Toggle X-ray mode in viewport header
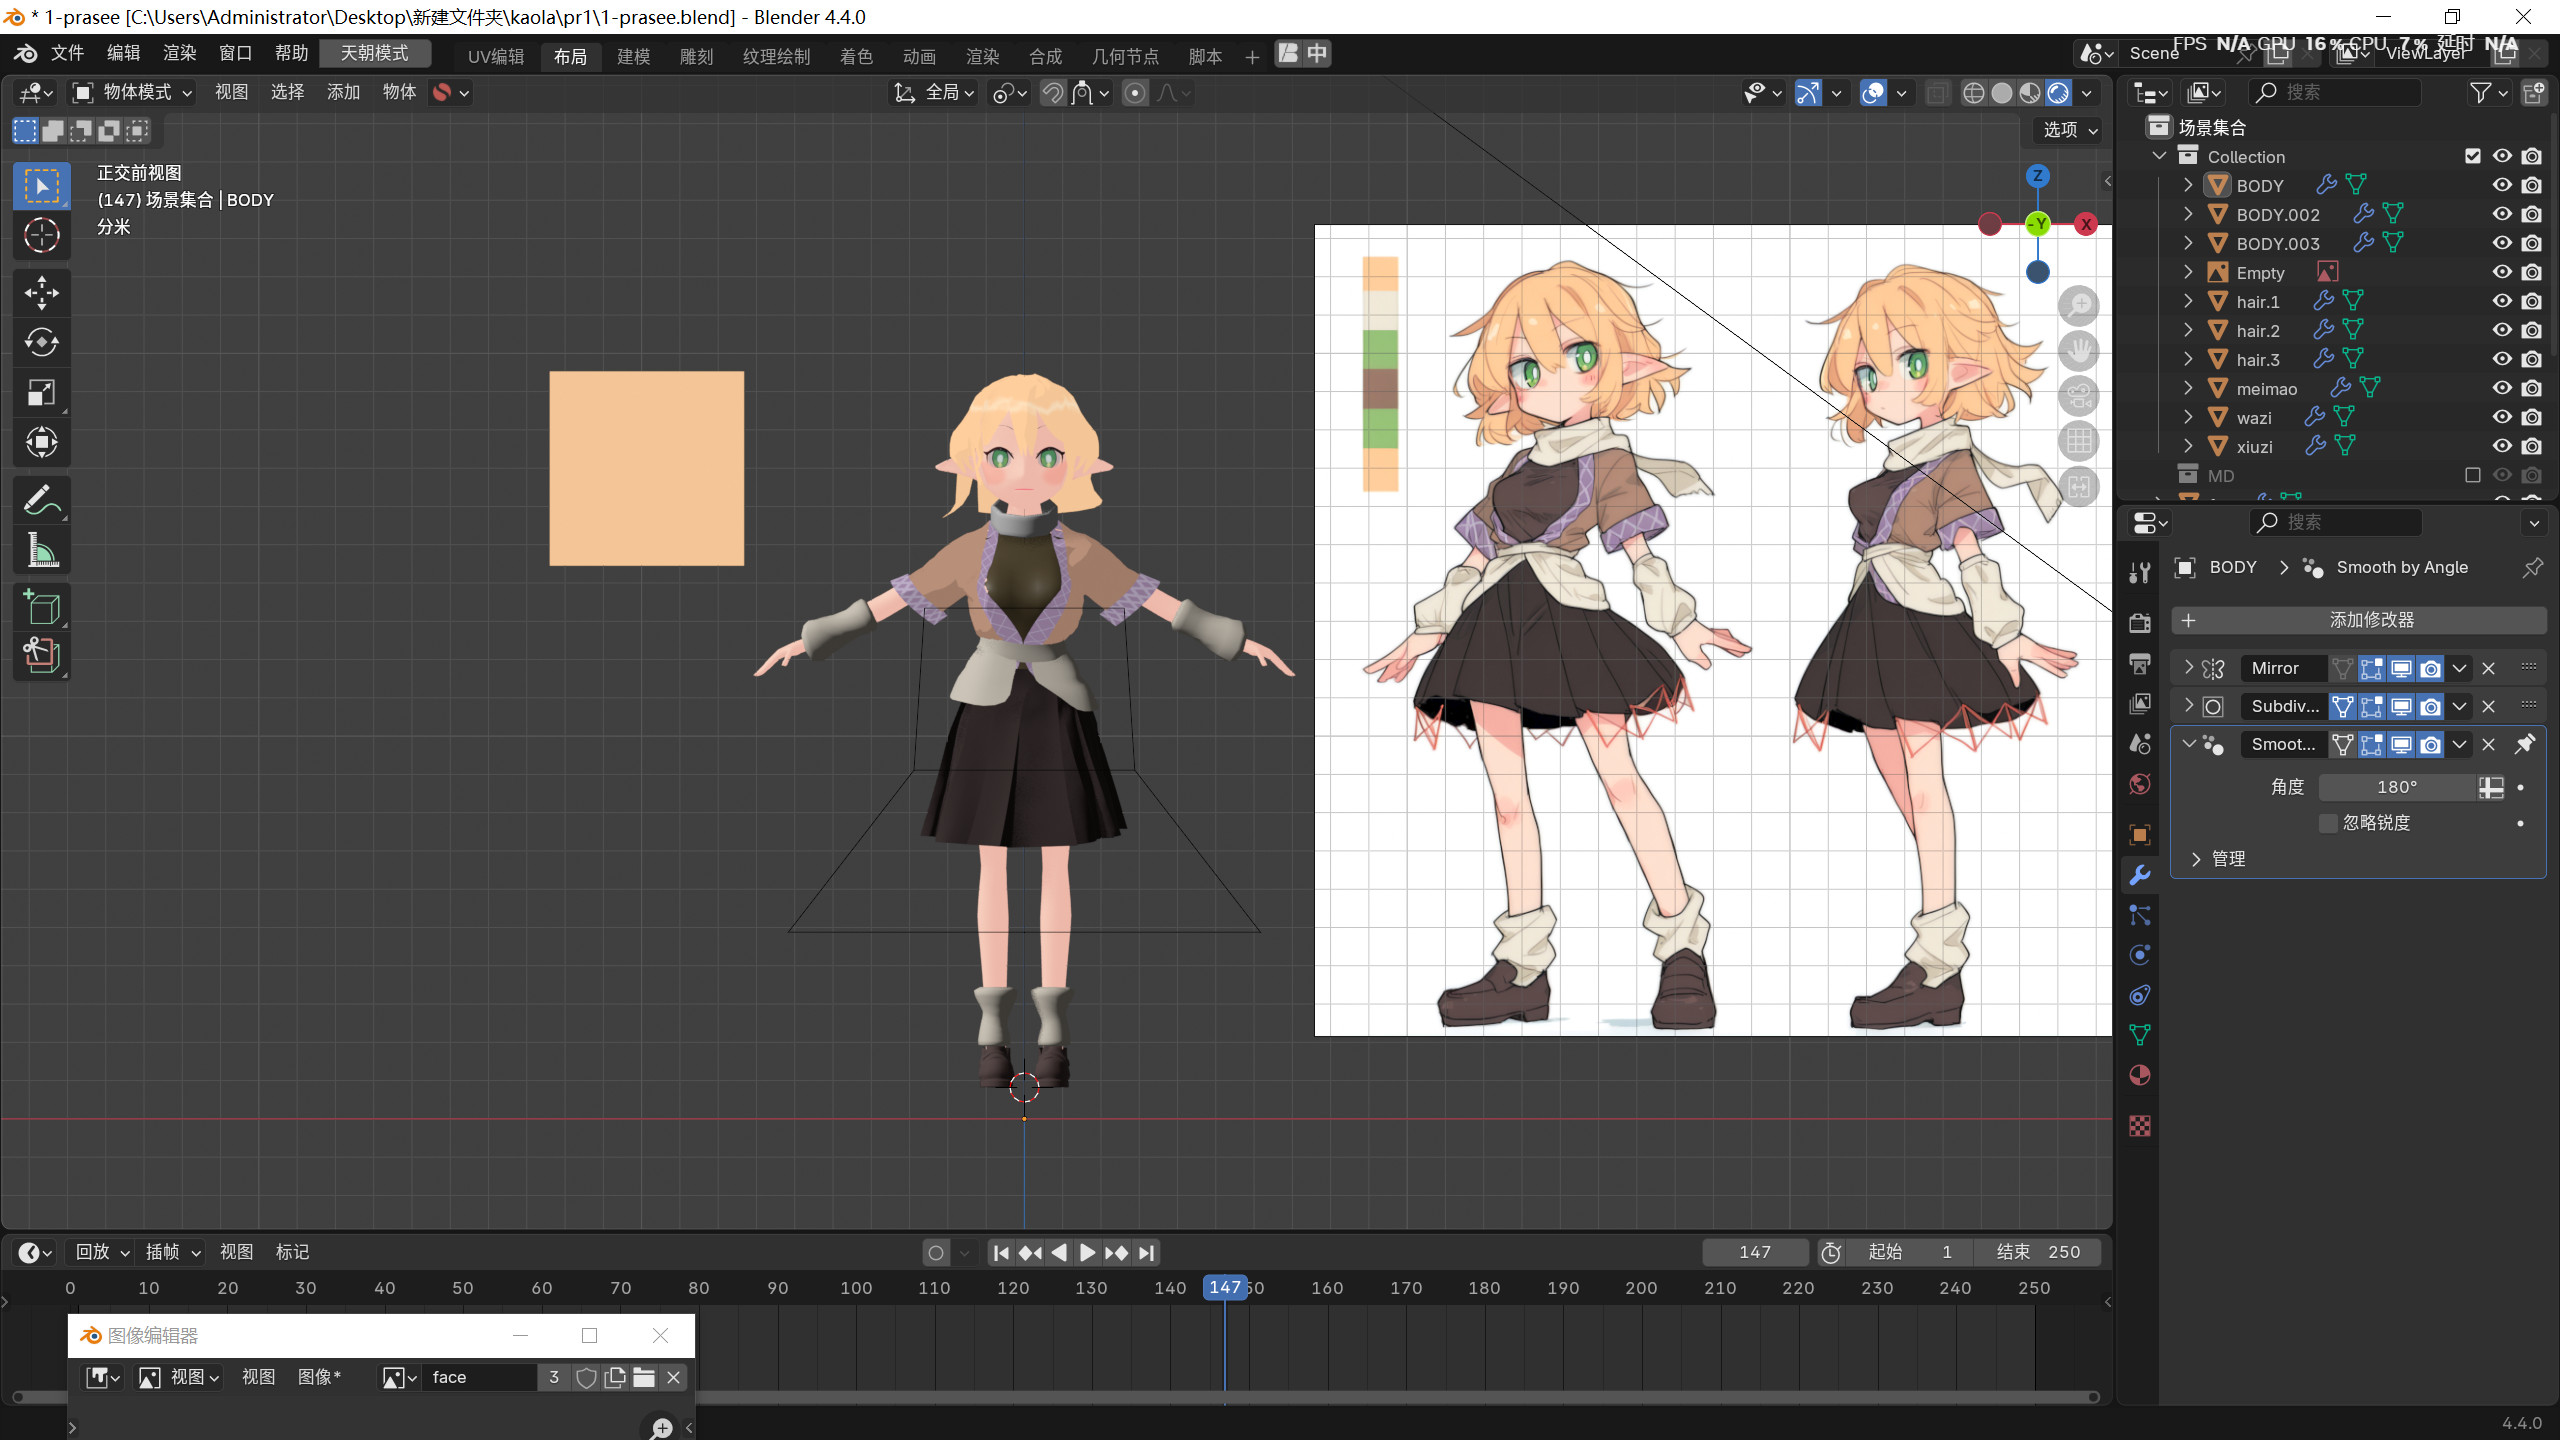 pos(1937,93)
